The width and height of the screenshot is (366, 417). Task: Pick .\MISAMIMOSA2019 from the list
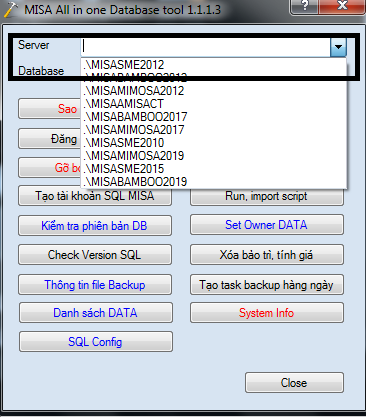(x=214, y=156)
